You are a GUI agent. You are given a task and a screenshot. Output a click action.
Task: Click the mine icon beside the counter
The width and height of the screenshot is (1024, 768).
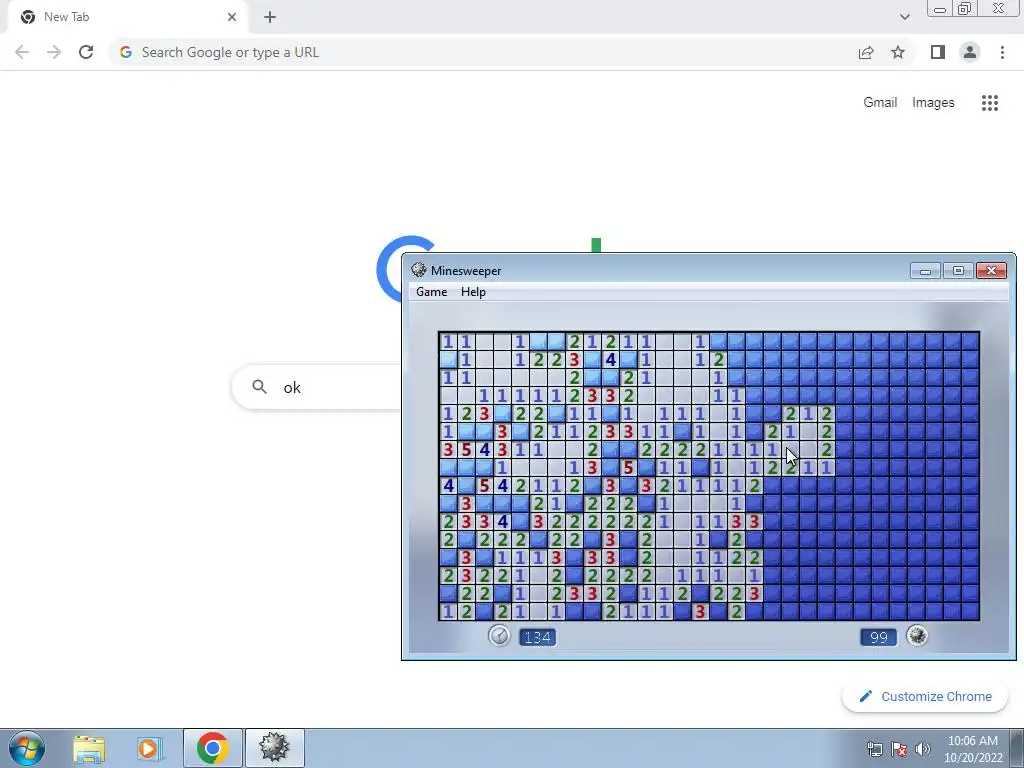coord(917,635)
